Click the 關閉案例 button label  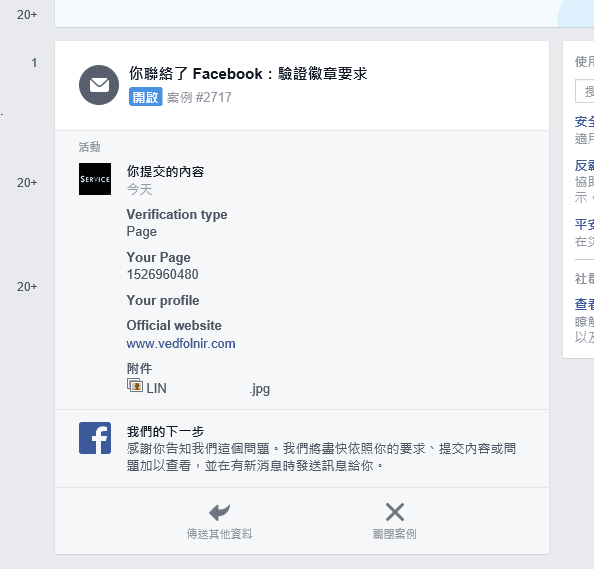[x=395, y=534]
